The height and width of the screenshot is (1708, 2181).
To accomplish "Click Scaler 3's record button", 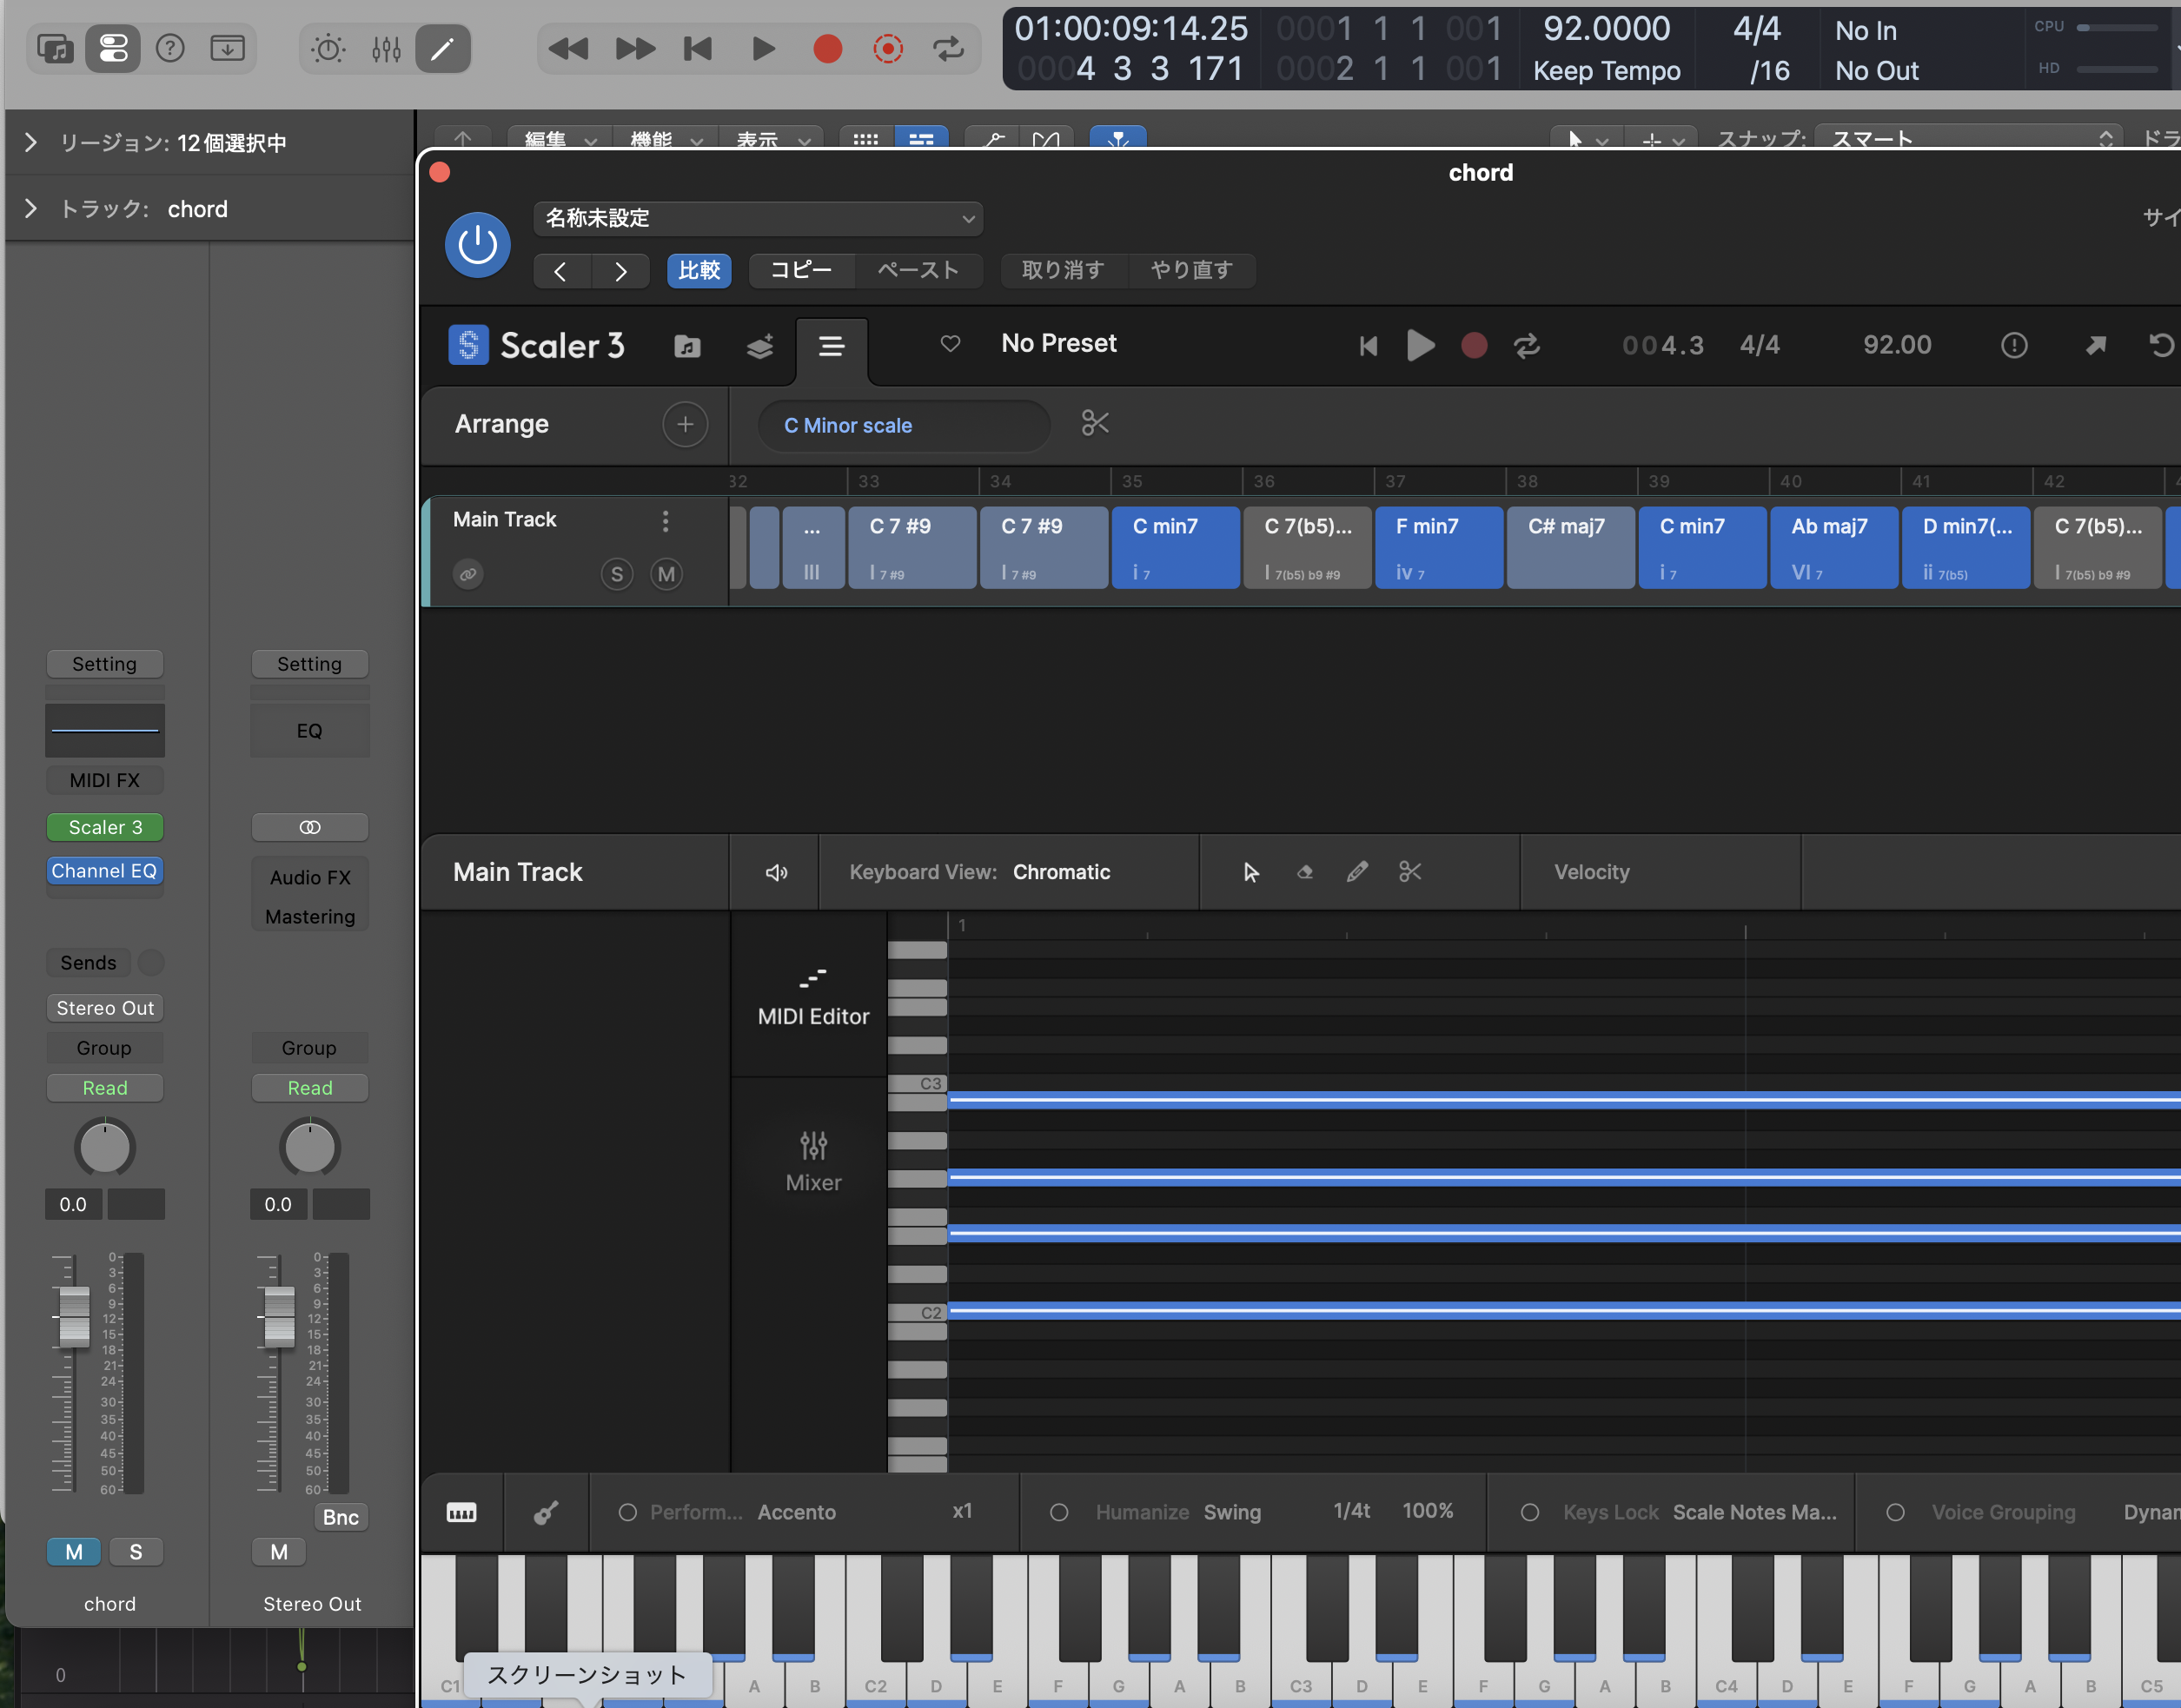I will click(x=1474, y=346).
